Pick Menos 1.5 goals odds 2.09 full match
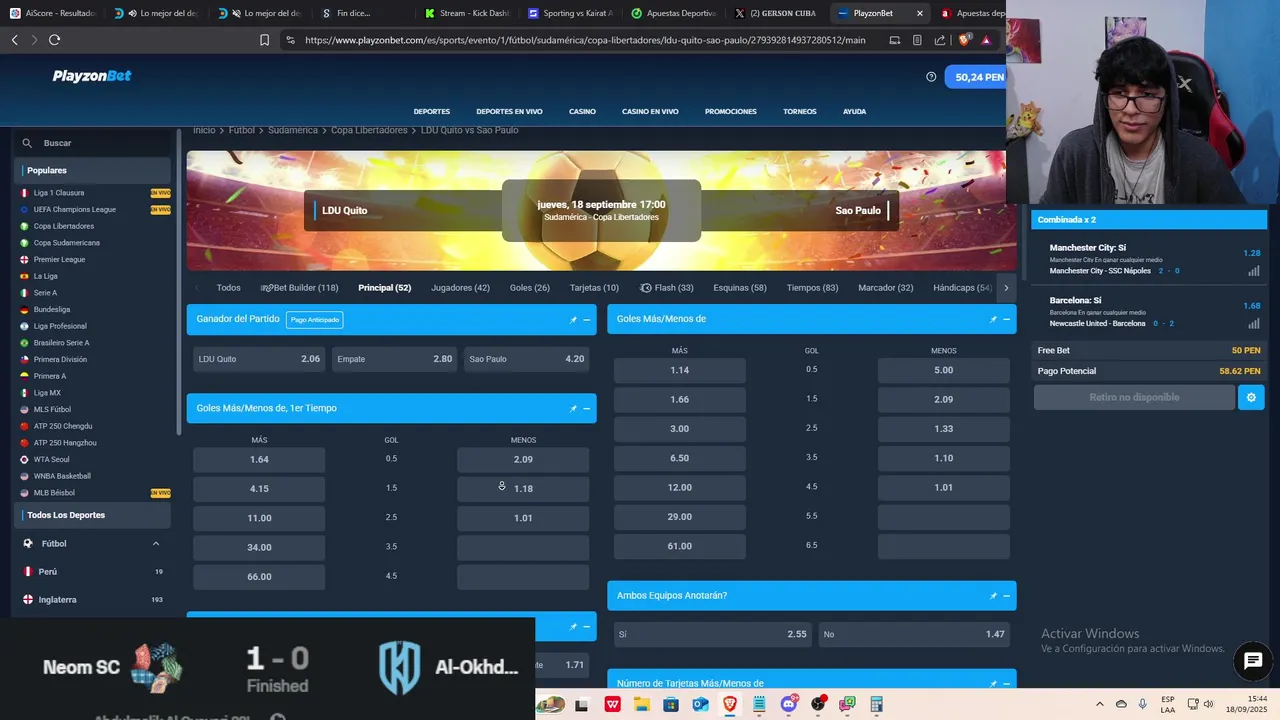Image resolution: width=1280 pixels, height=720 pixels. [943, 400]
